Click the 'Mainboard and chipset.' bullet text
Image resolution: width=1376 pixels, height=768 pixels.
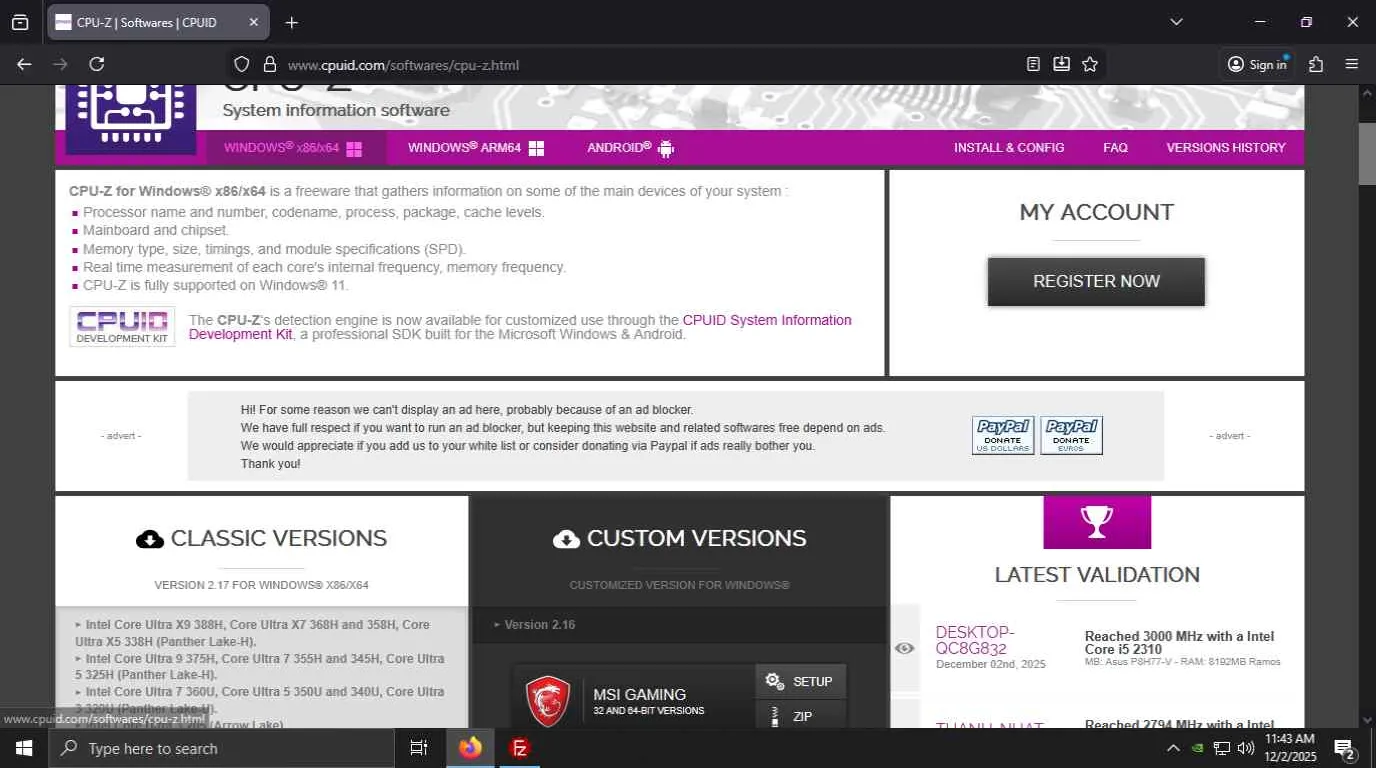(156, 230)
